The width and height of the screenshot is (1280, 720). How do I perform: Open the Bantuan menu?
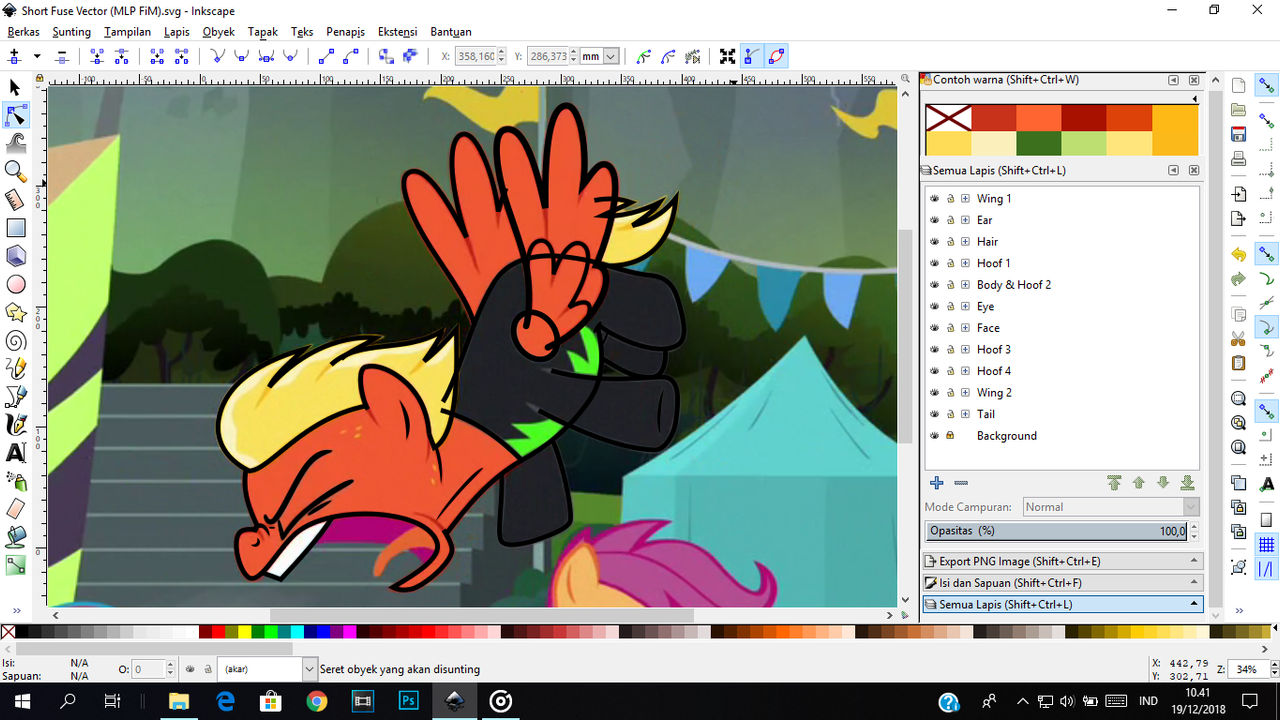click(x=451, y=32)
